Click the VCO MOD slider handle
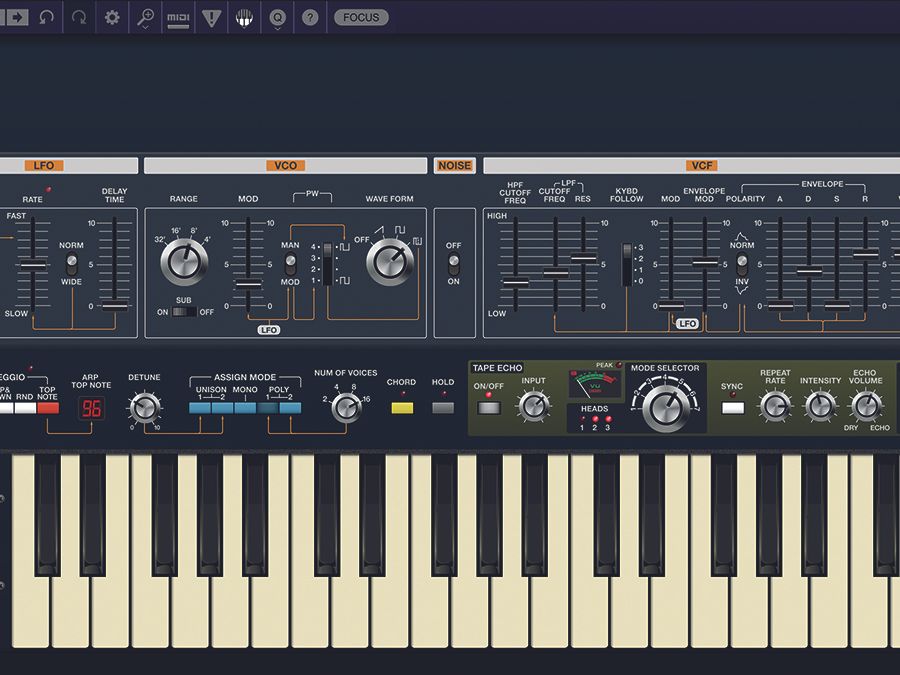Screen dimensions: 900x675 pyautogui.click(x=248, y=284)
